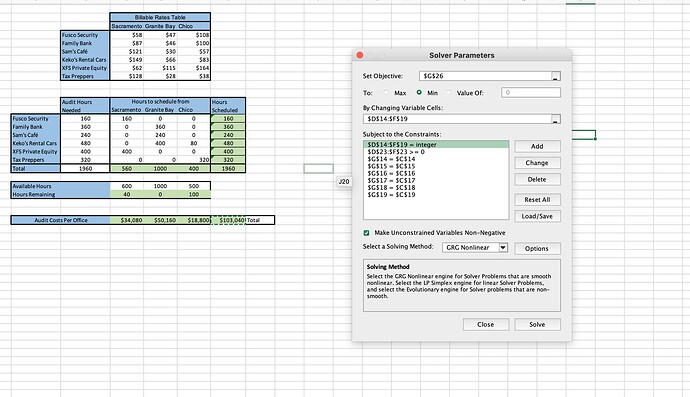The height and width of the screenshot is (397, 690).
Task: Click the Hours to schedule from header
Action: coord(160,102)
